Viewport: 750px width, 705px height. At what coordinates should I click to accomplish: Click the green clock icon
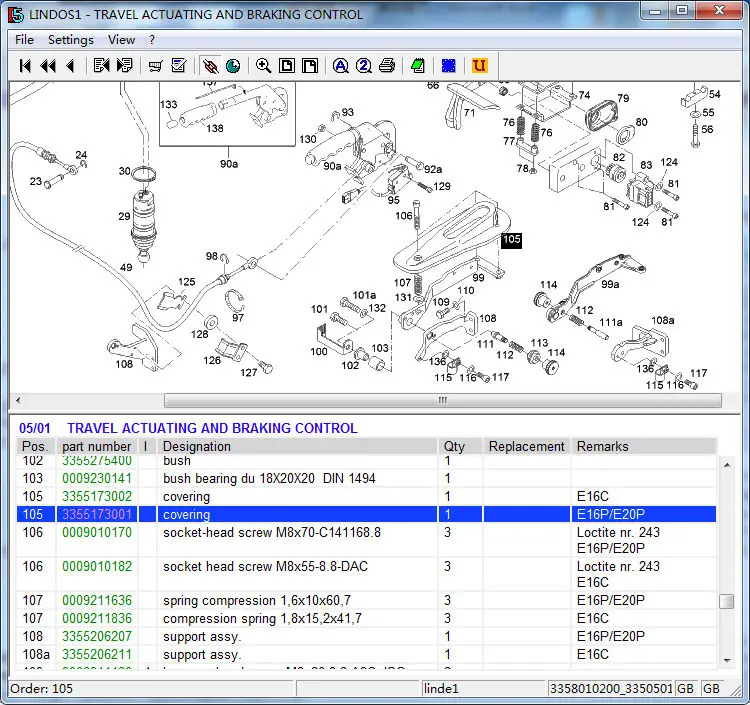233,66
